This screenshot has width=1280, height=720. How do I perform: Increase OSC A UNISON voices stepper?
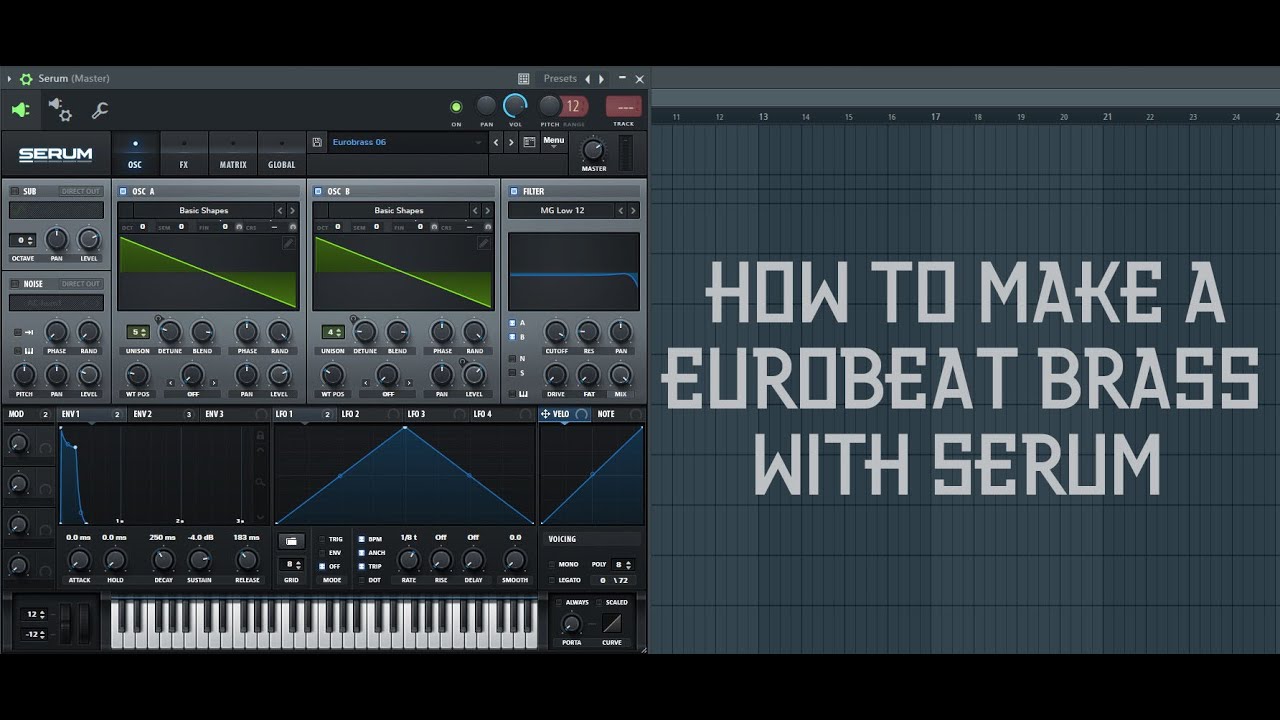146,329
